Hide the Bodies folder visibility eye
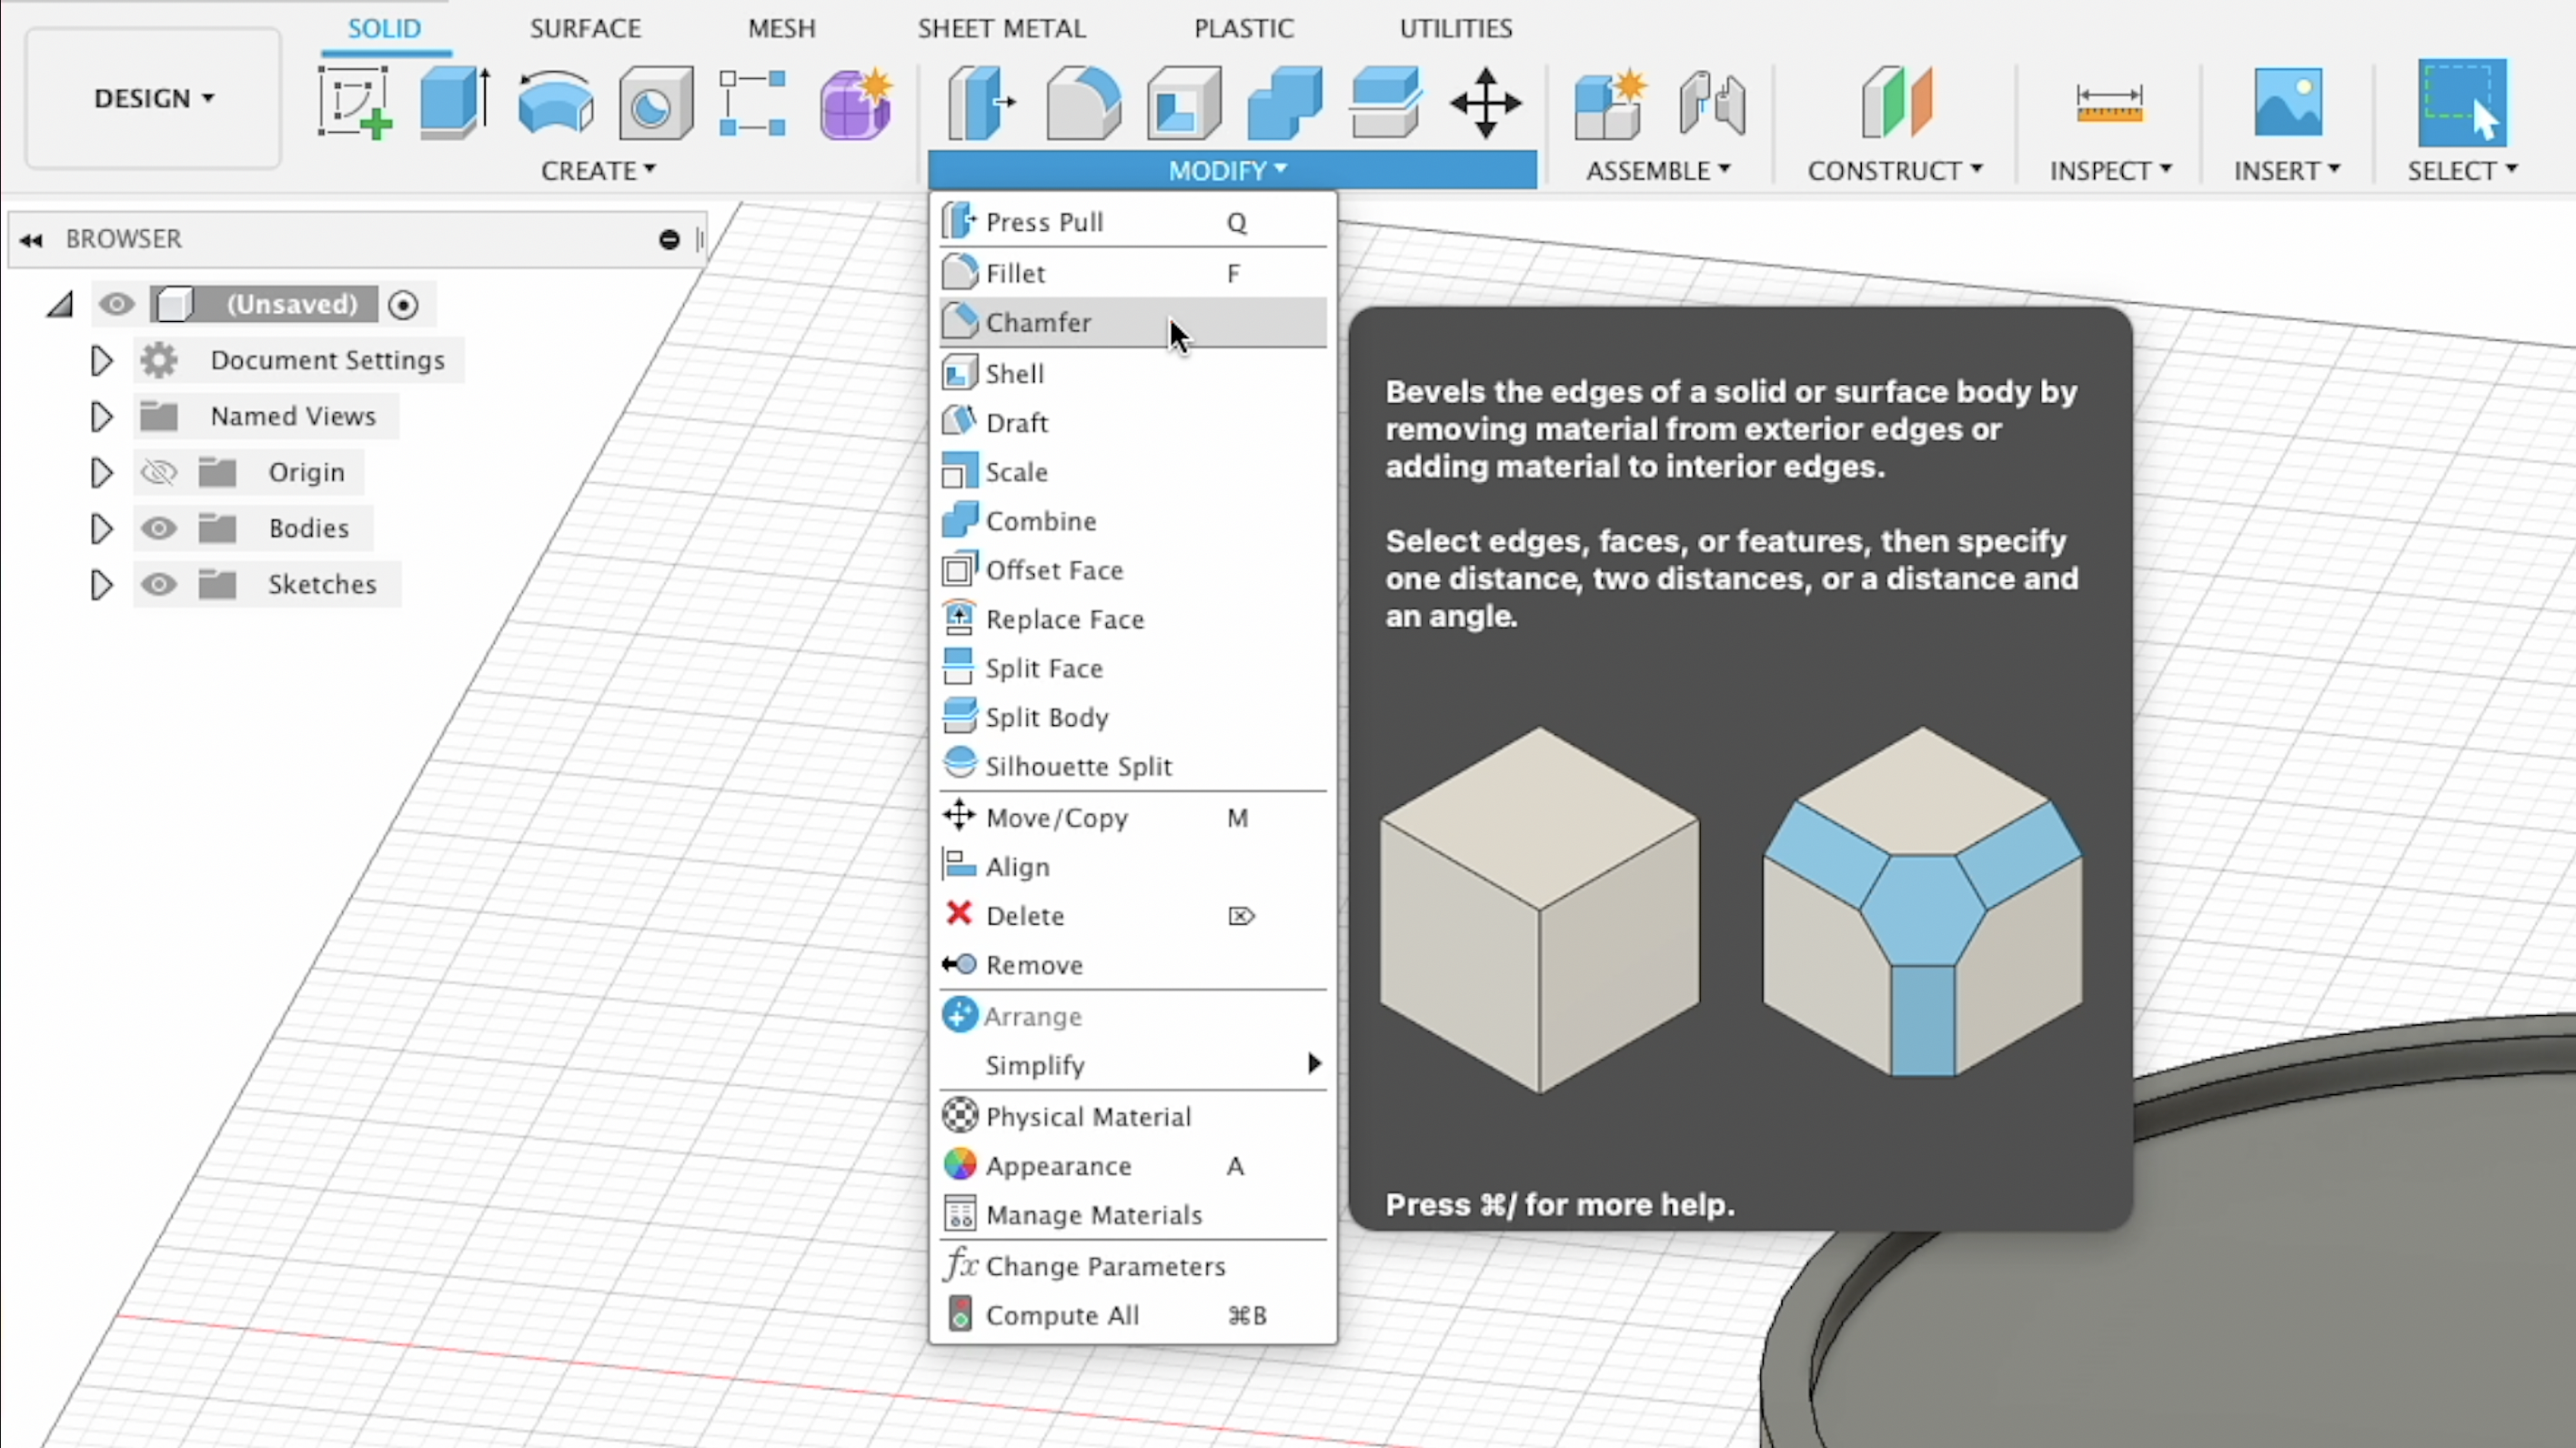Viewport: 2576px width, 1448px height. pyautogui.click(x=158, y=528)
